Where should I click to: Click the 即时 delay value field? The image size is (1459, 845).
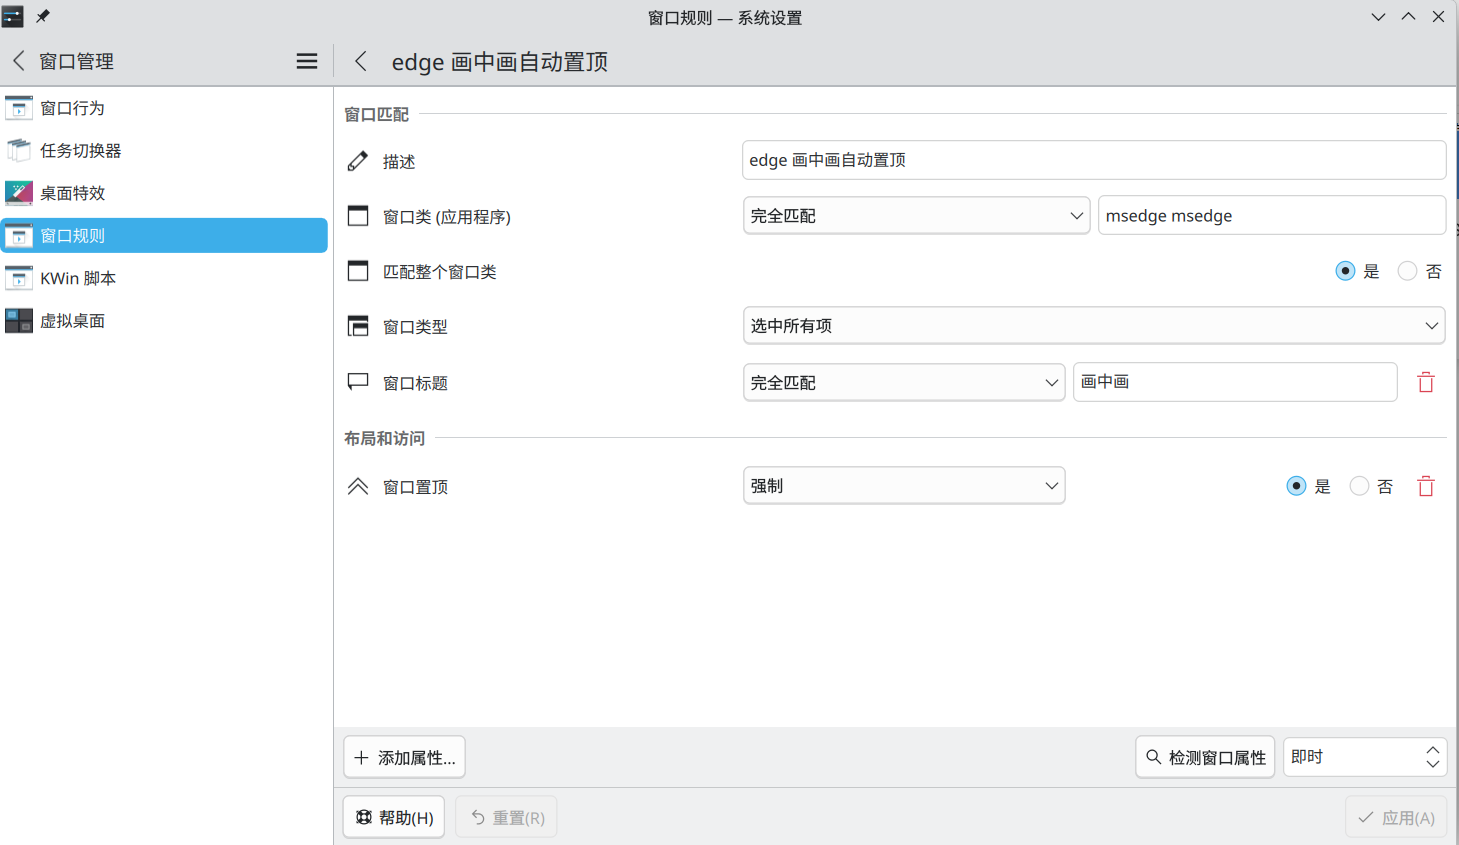pyautogui.click(x=1353, y=757)
